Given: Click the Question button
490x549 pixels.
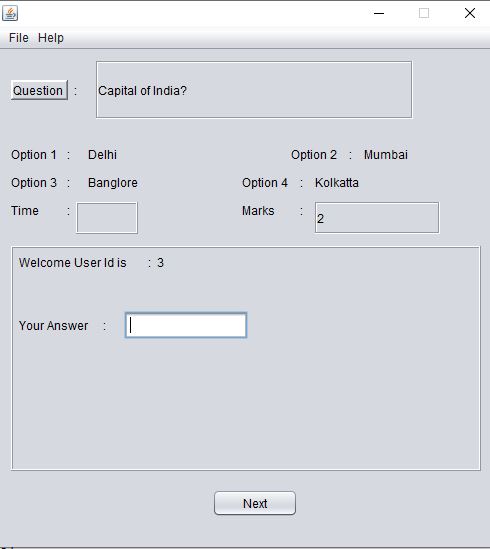Looking at the screenshot, I should pyautogui.click(x=39, y=90).
